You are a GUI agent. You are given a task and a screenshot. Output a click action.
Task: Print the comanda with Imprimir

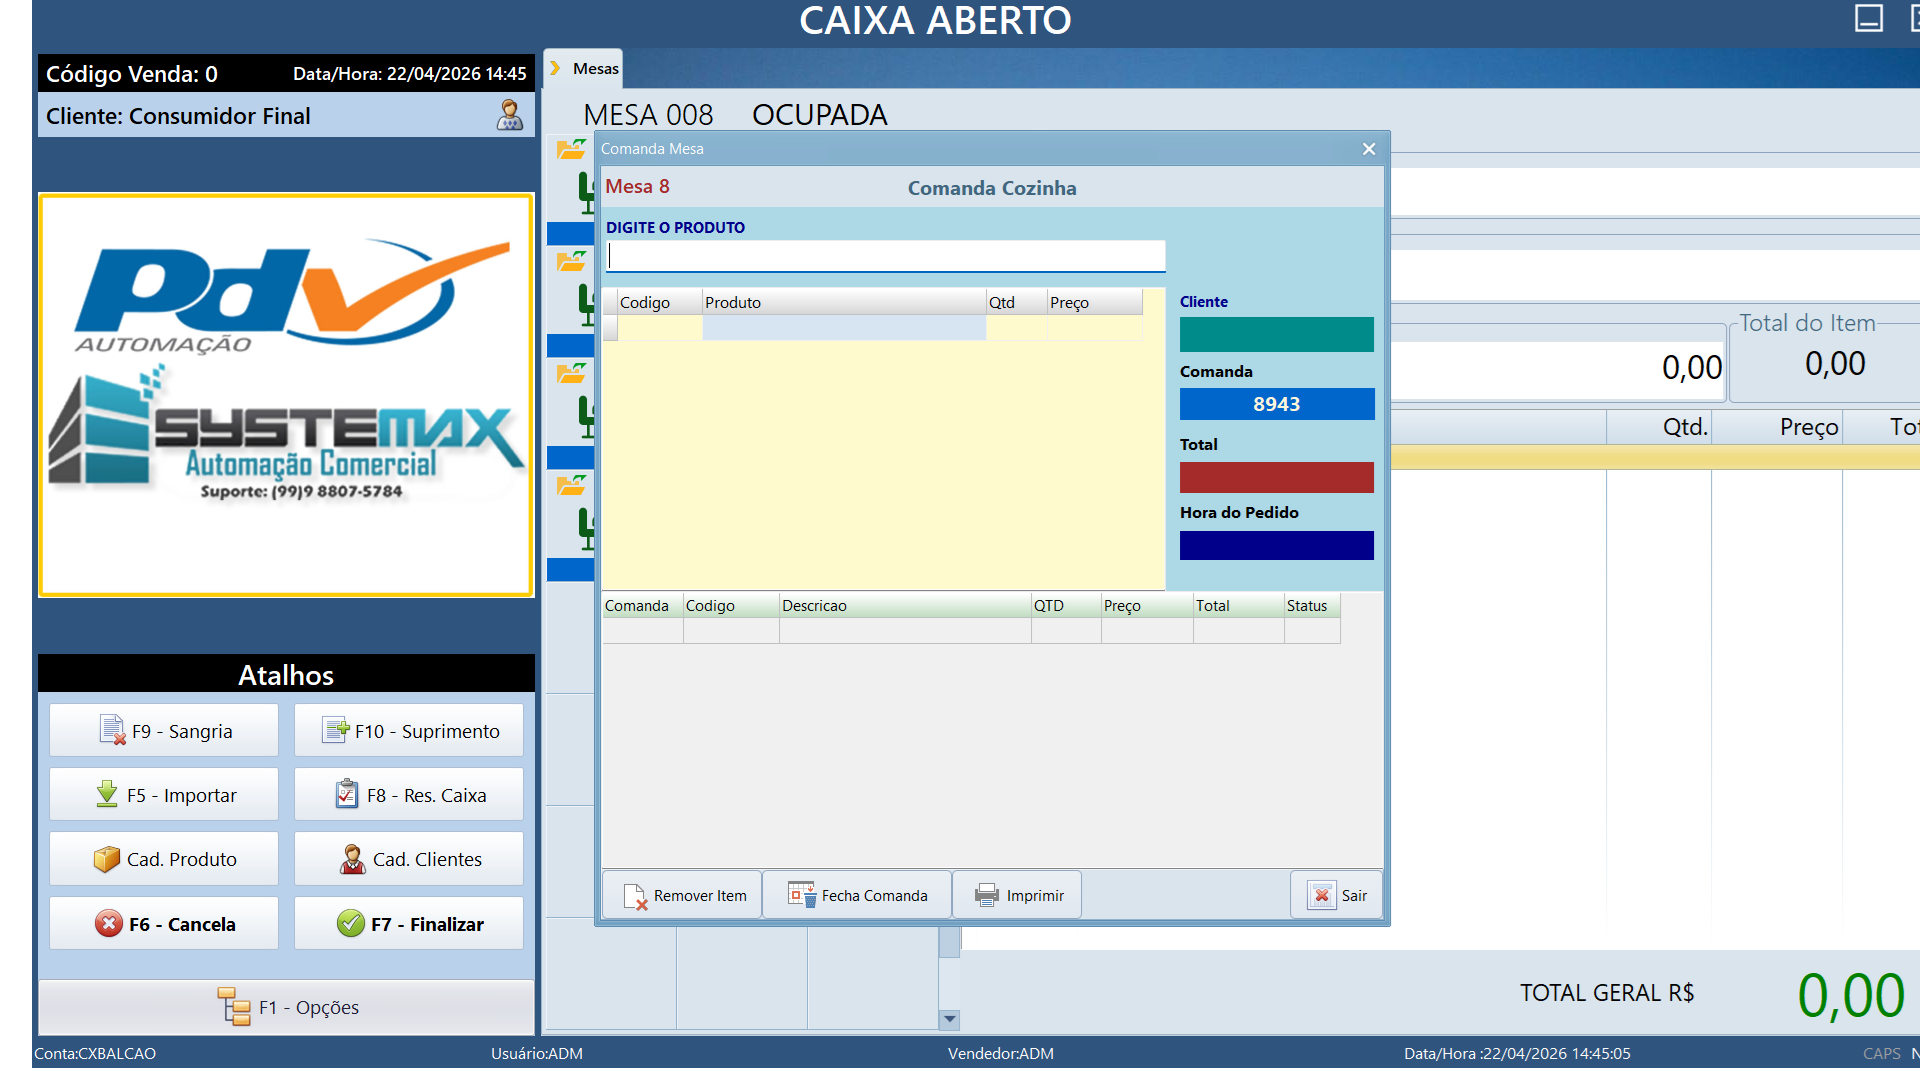point(1018,895)
